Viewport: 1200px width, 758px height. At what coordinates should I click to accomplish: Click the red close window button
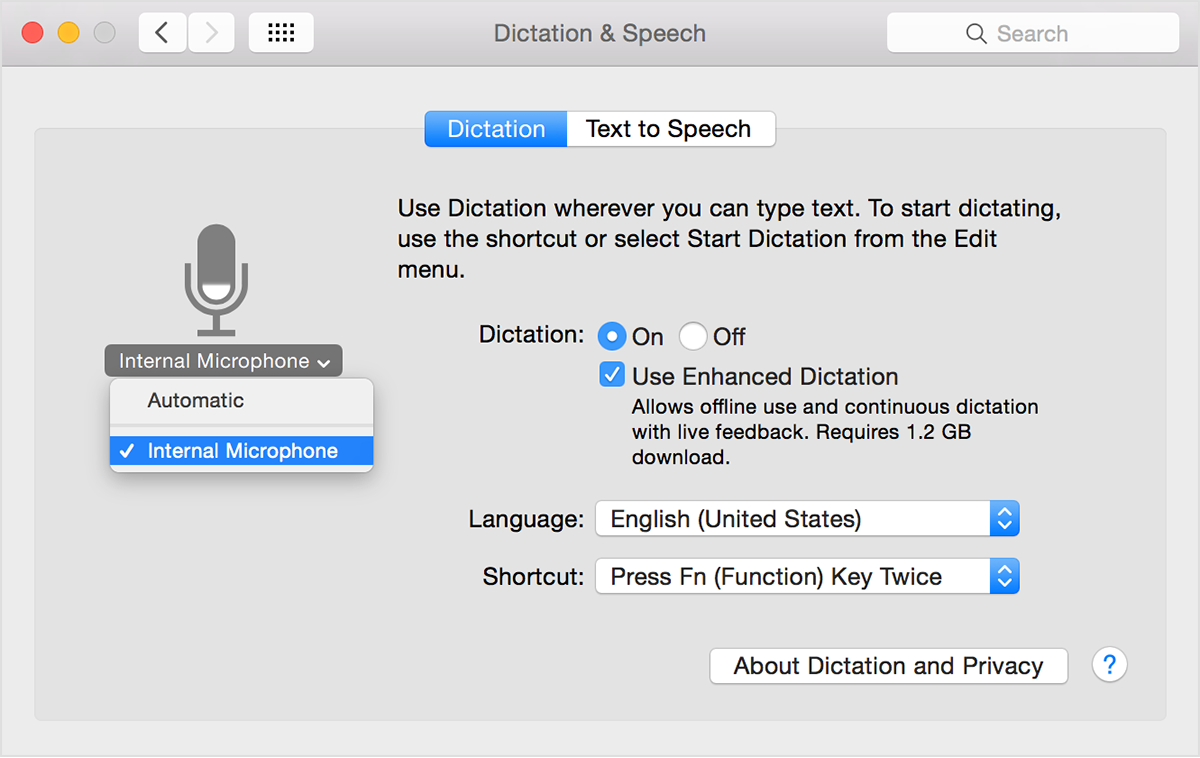(x=33, y=33)
